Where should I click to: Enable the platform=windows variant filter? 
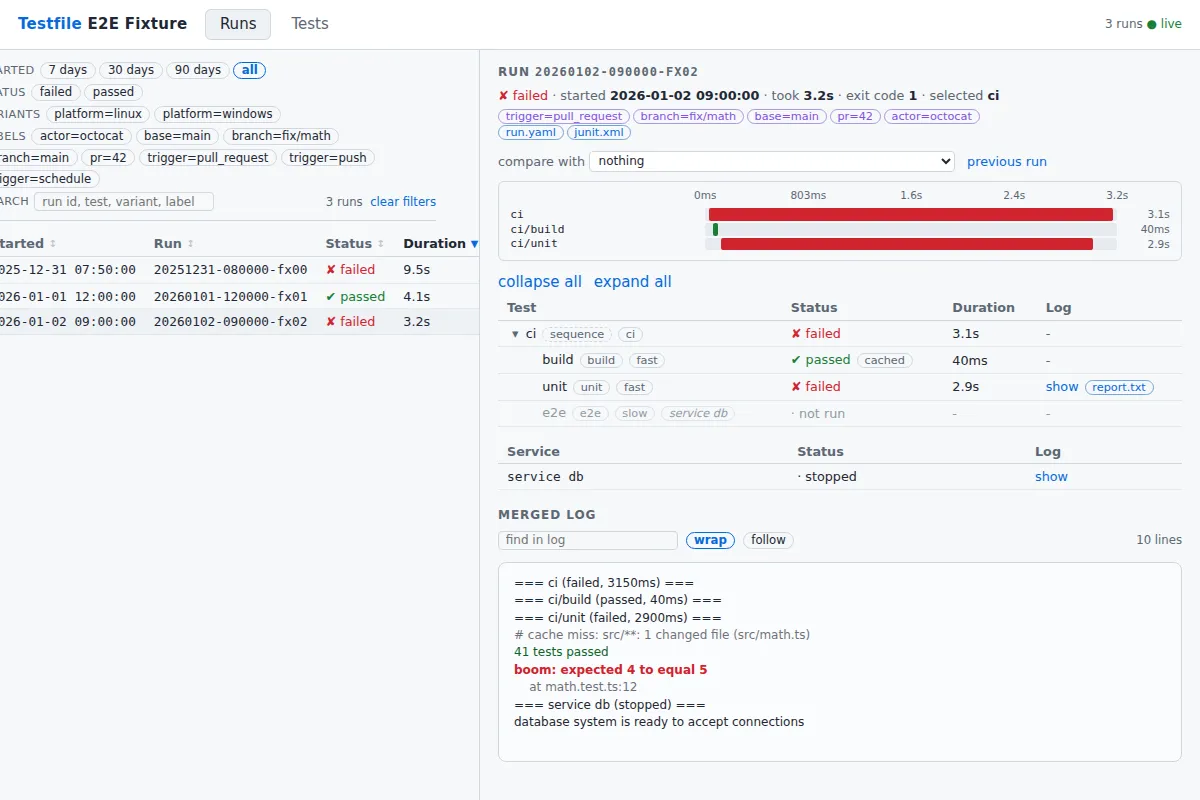pyautogui.click(x=218, y=114)
